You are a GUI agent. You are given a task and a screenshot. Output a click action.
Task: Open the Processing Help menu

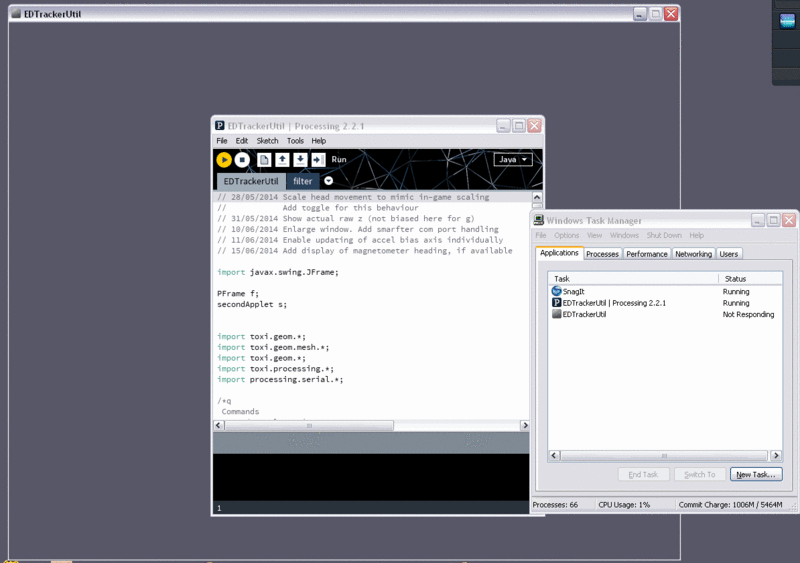pyautogui.click(x=318, y=141)
